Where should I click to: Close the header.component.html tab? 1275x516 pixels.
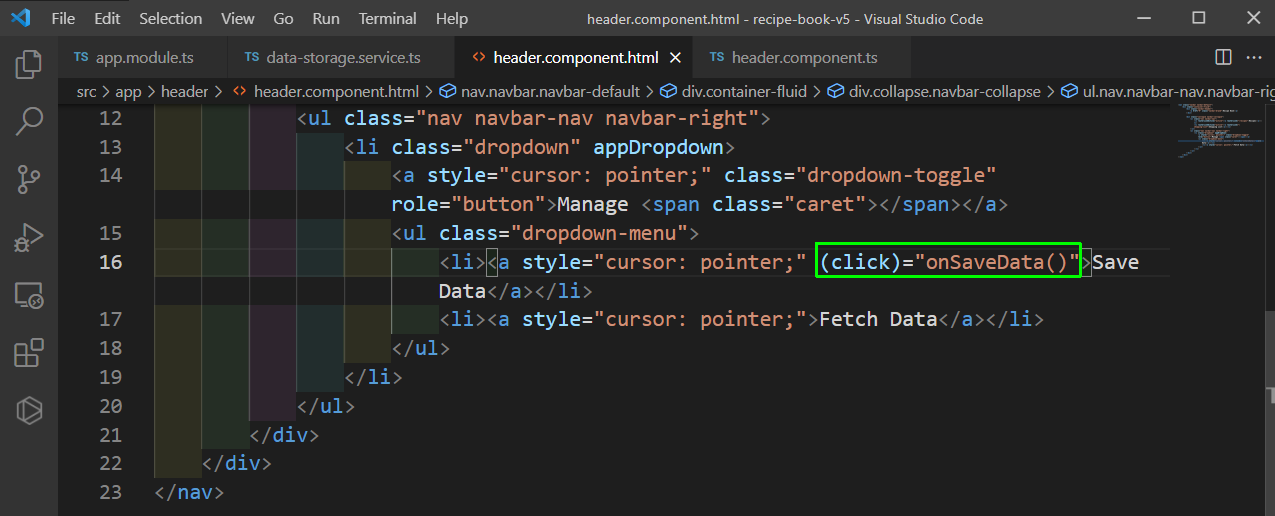(677, 58)
